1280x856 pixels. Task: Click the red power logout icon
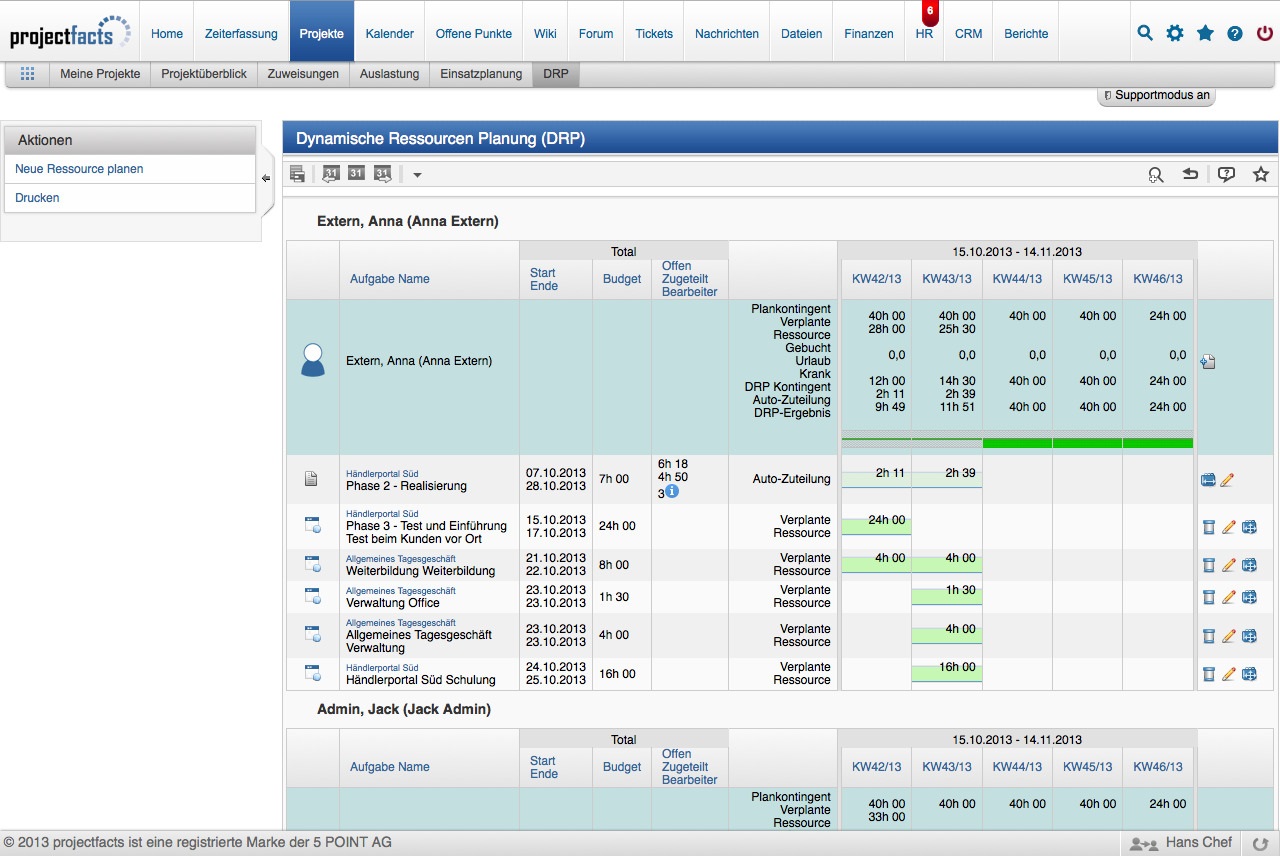coord(1265,33)
